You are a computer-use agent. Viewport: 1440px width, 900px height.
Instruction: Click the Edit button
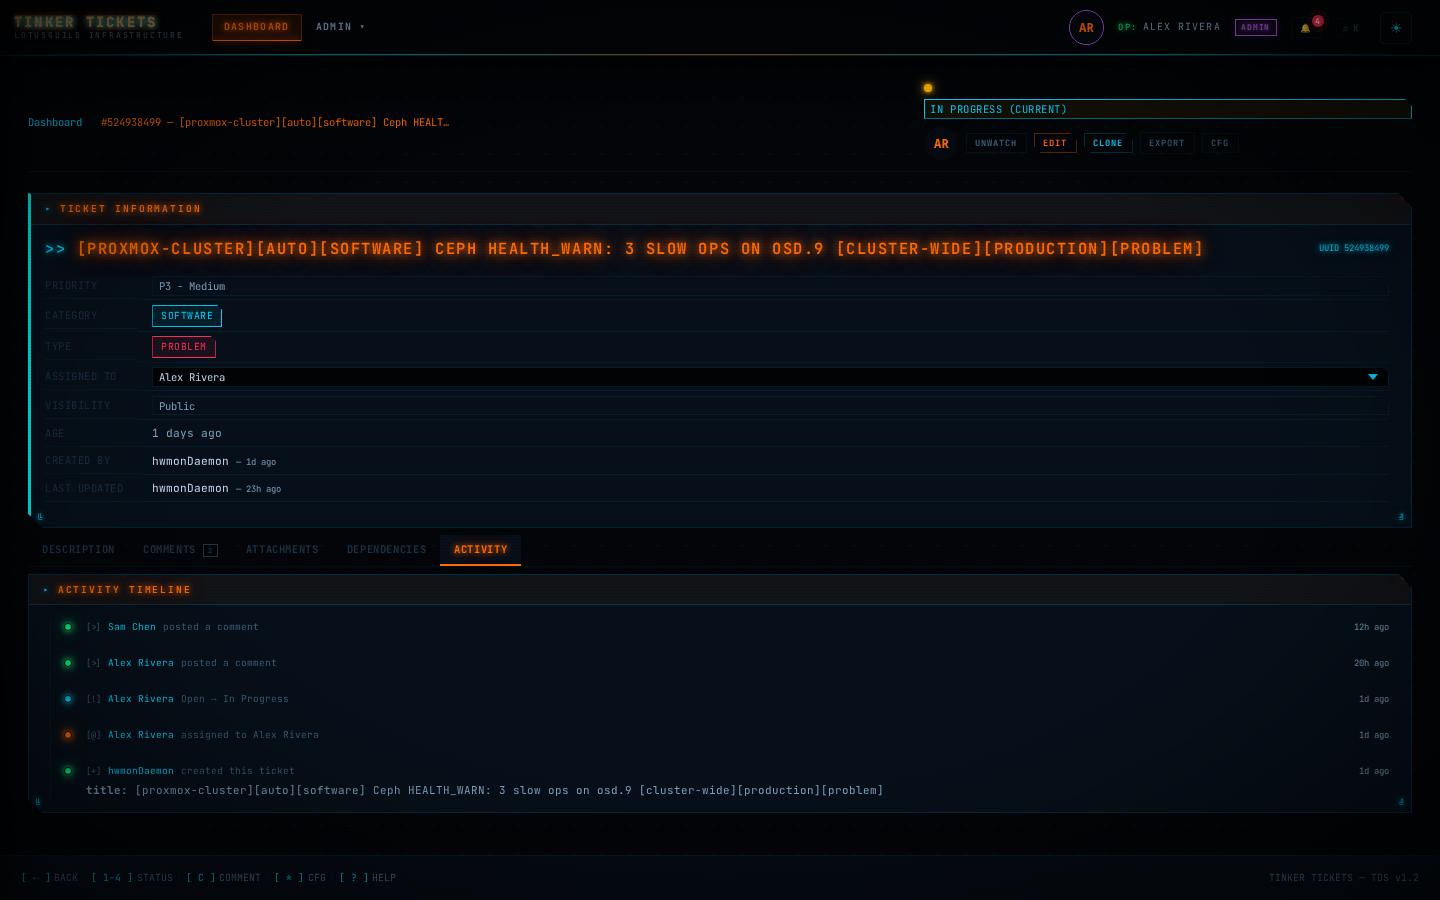[1055, 143]
